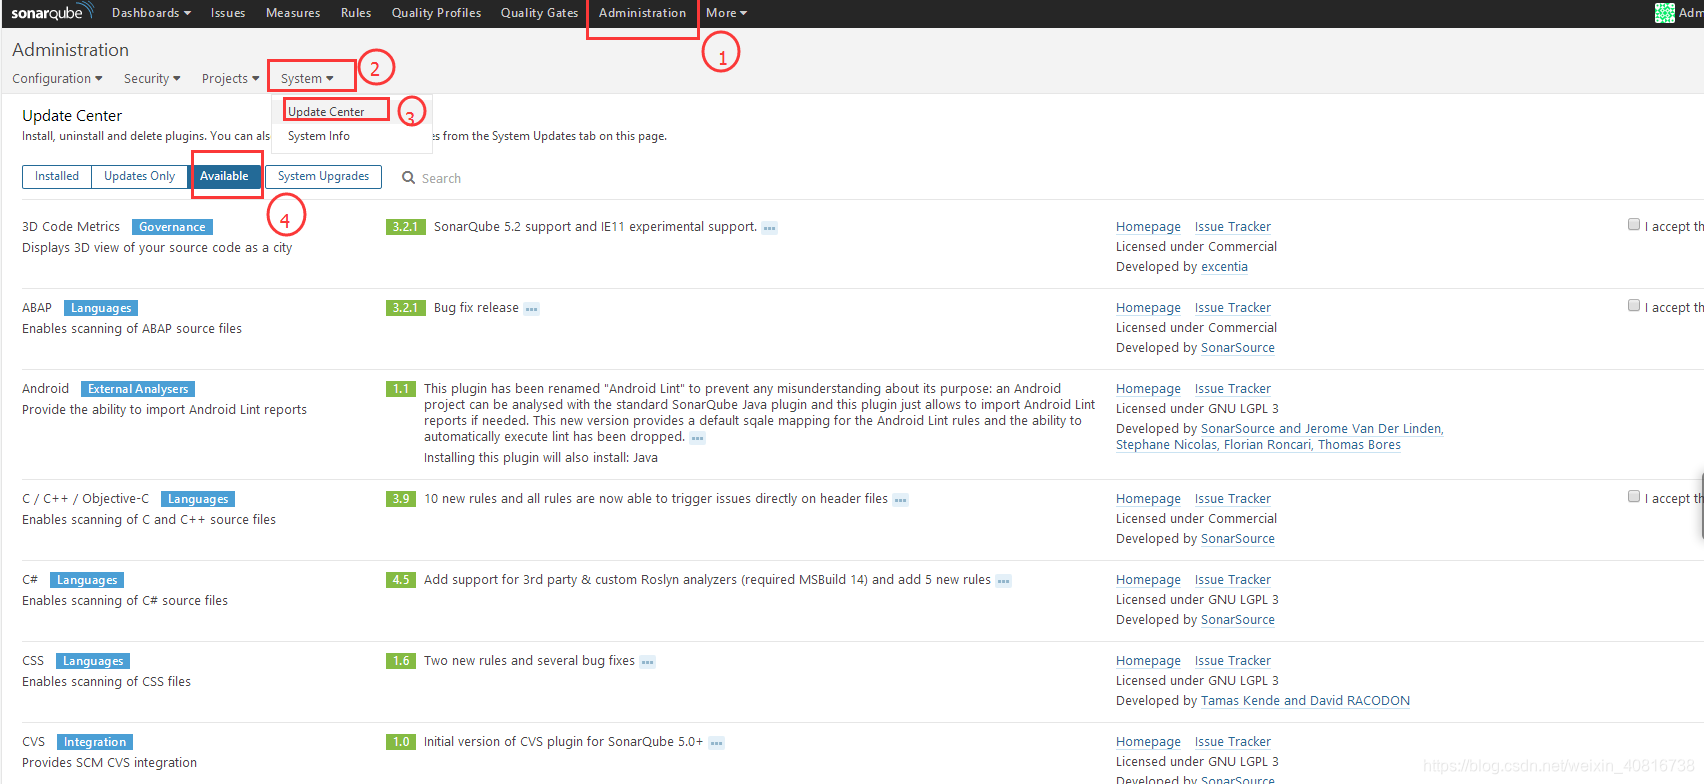Expand the Security menu
Image resolution: width=1704 pixels, height=784 pixels.
point(152,79)
